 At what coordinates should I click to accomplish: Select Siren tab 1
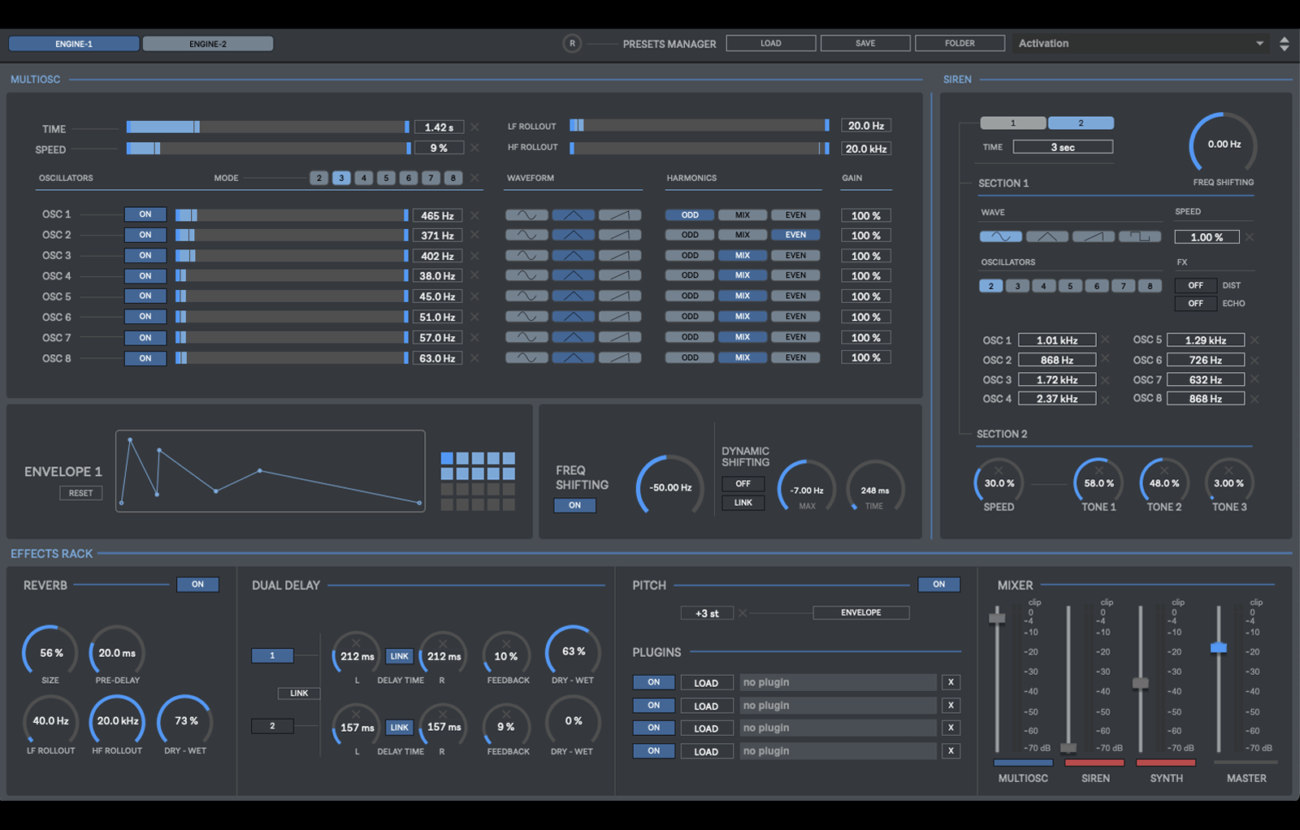(1012, 123)
